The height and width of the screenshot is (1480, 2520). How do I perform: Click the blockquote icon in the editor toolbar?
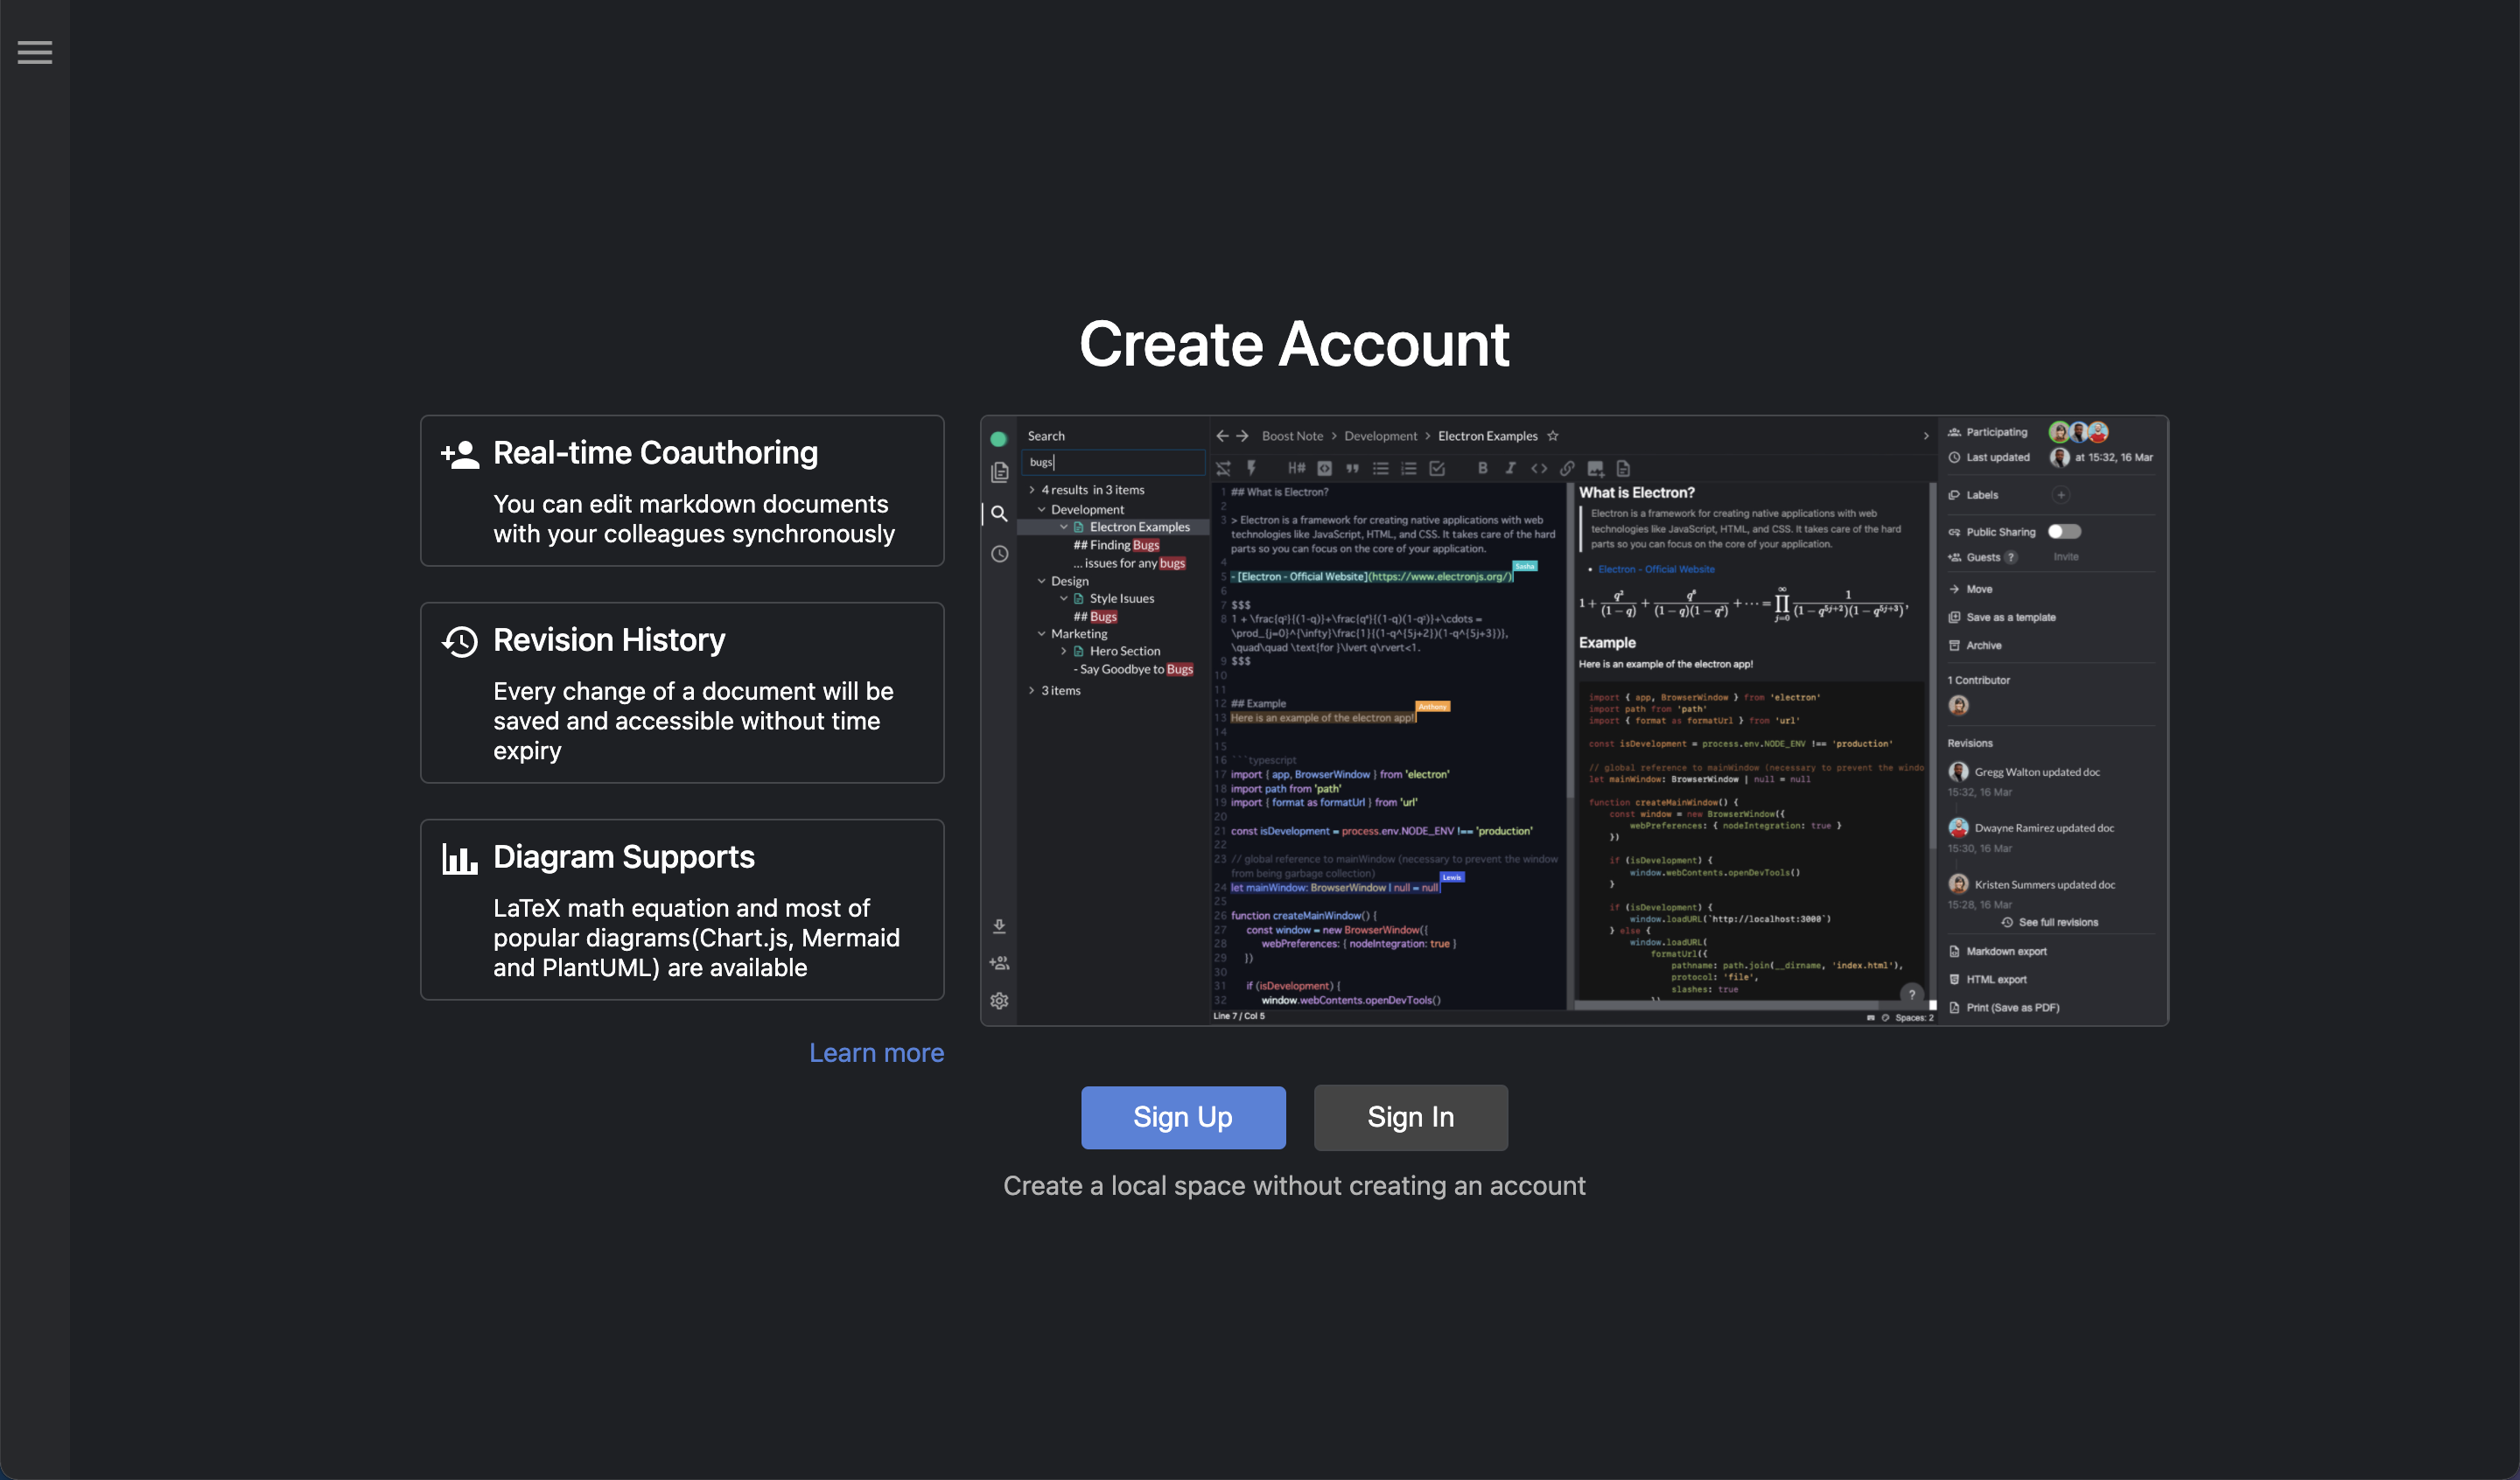pyautogui.click(x=1352, y=468)
